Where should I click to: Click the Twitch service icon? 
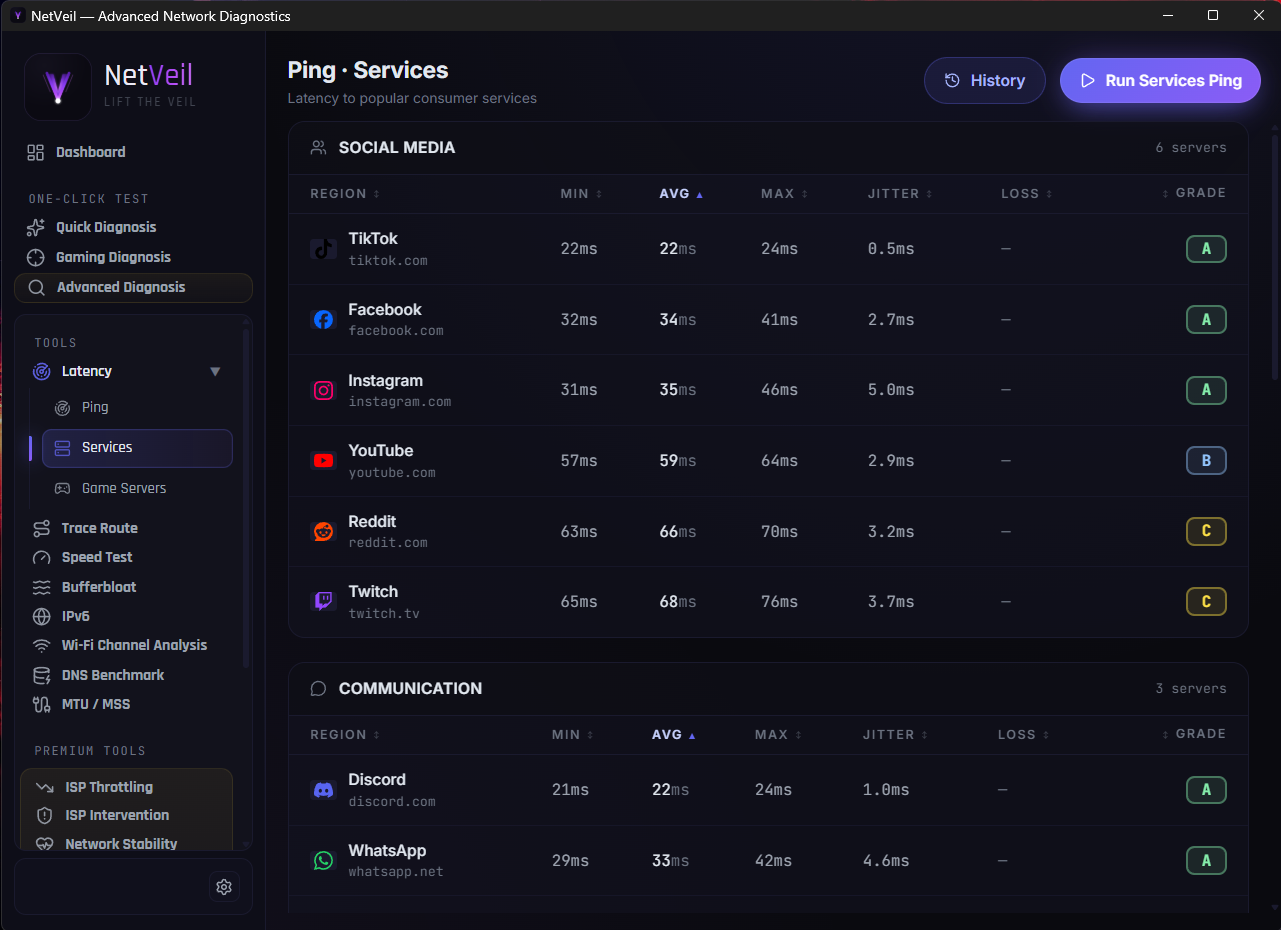click(323, 602)
